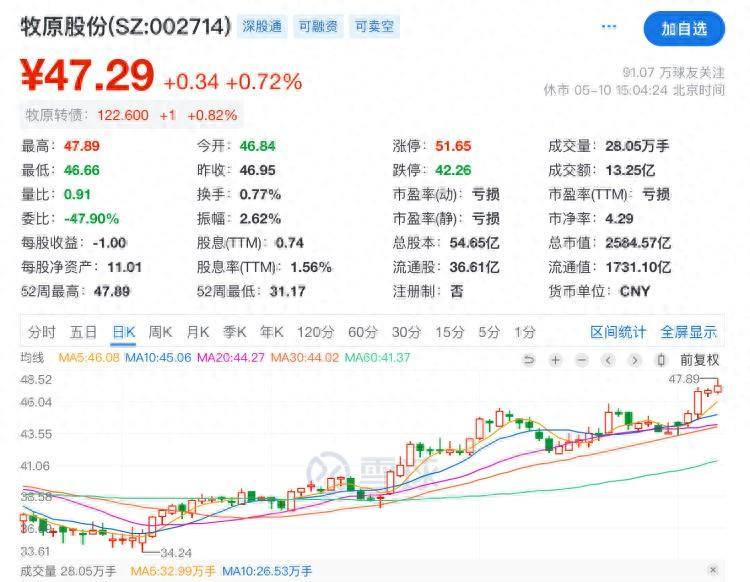Switch to the 1分 interval tab
The image size is (750, 582).
[x=525, y=332]
